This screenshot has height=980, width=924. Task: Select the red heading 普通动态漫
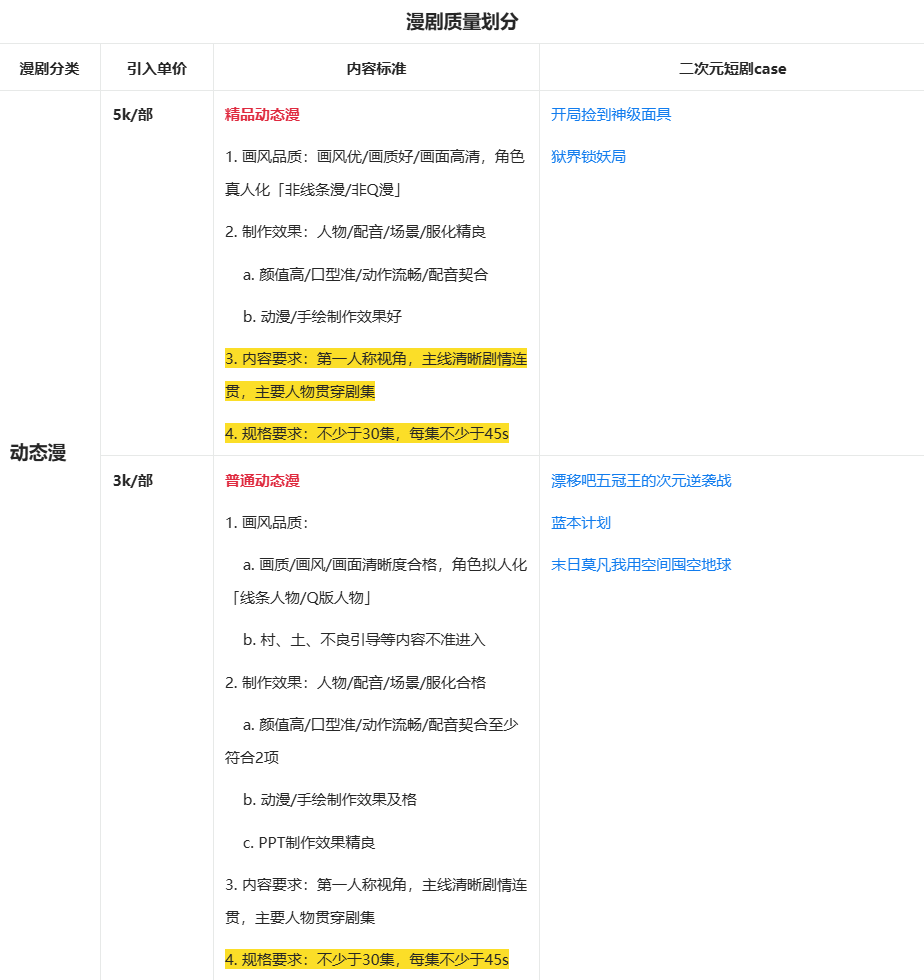(x=263, y=480)
